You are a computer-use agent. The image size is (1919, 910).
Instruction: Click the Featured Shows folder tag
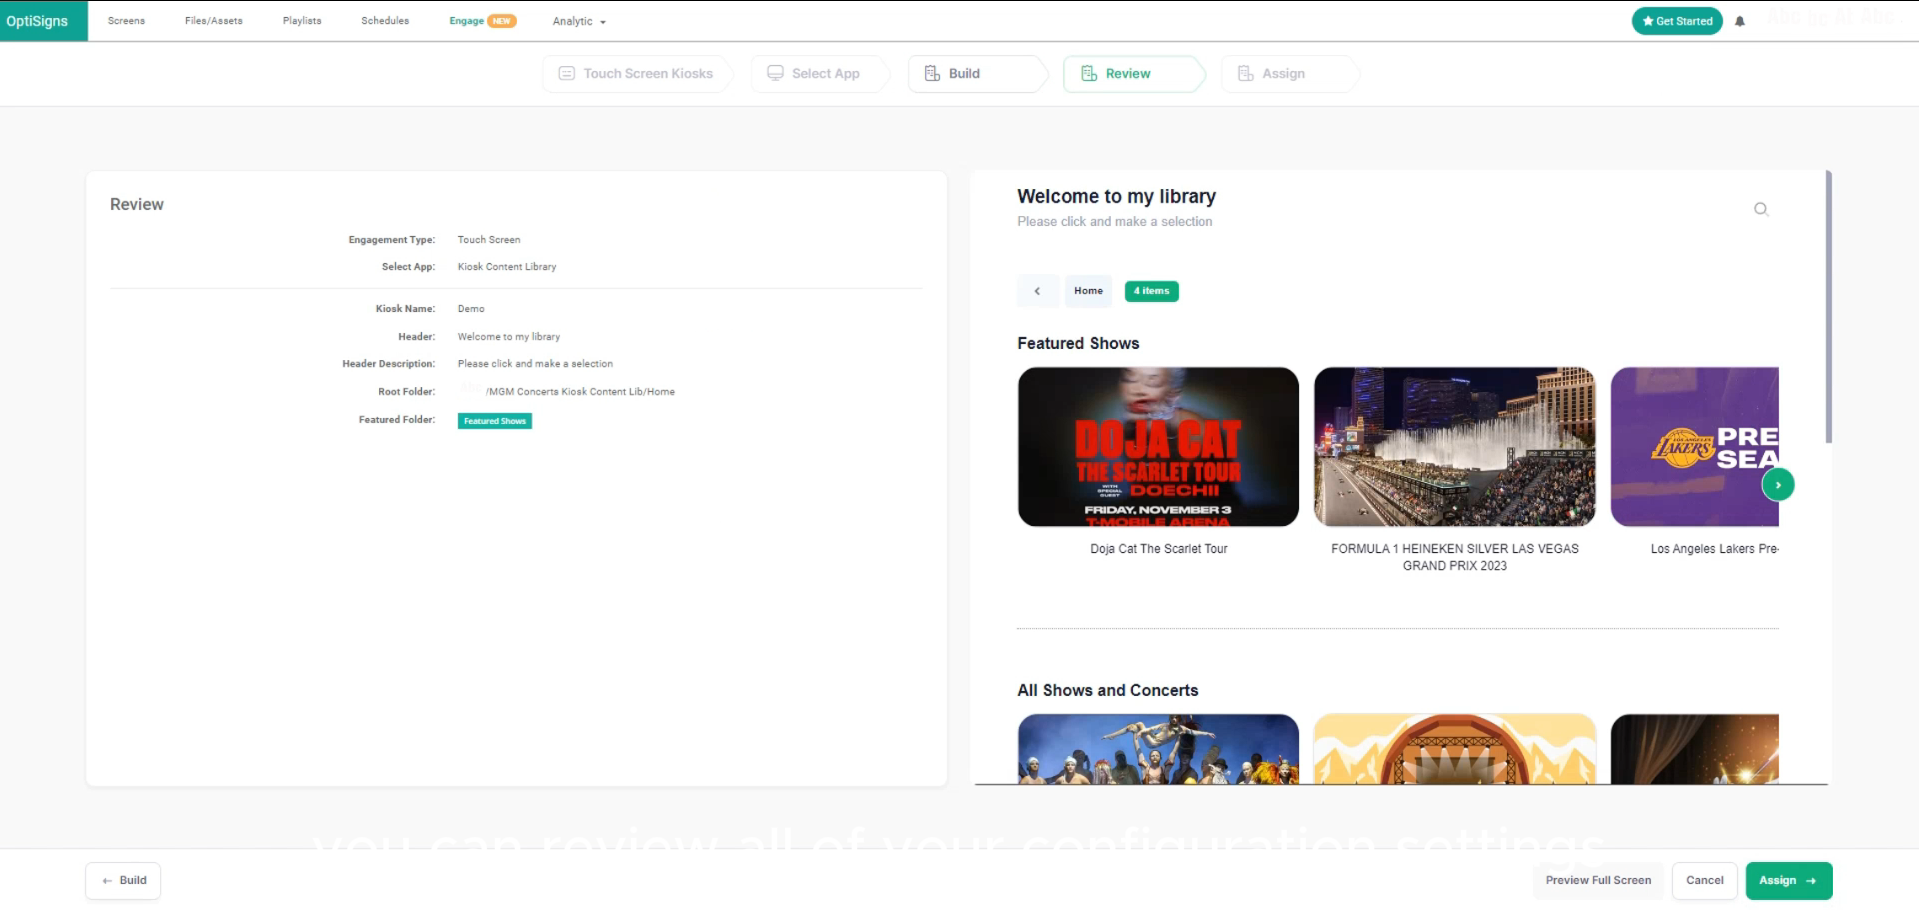(495, 421)
